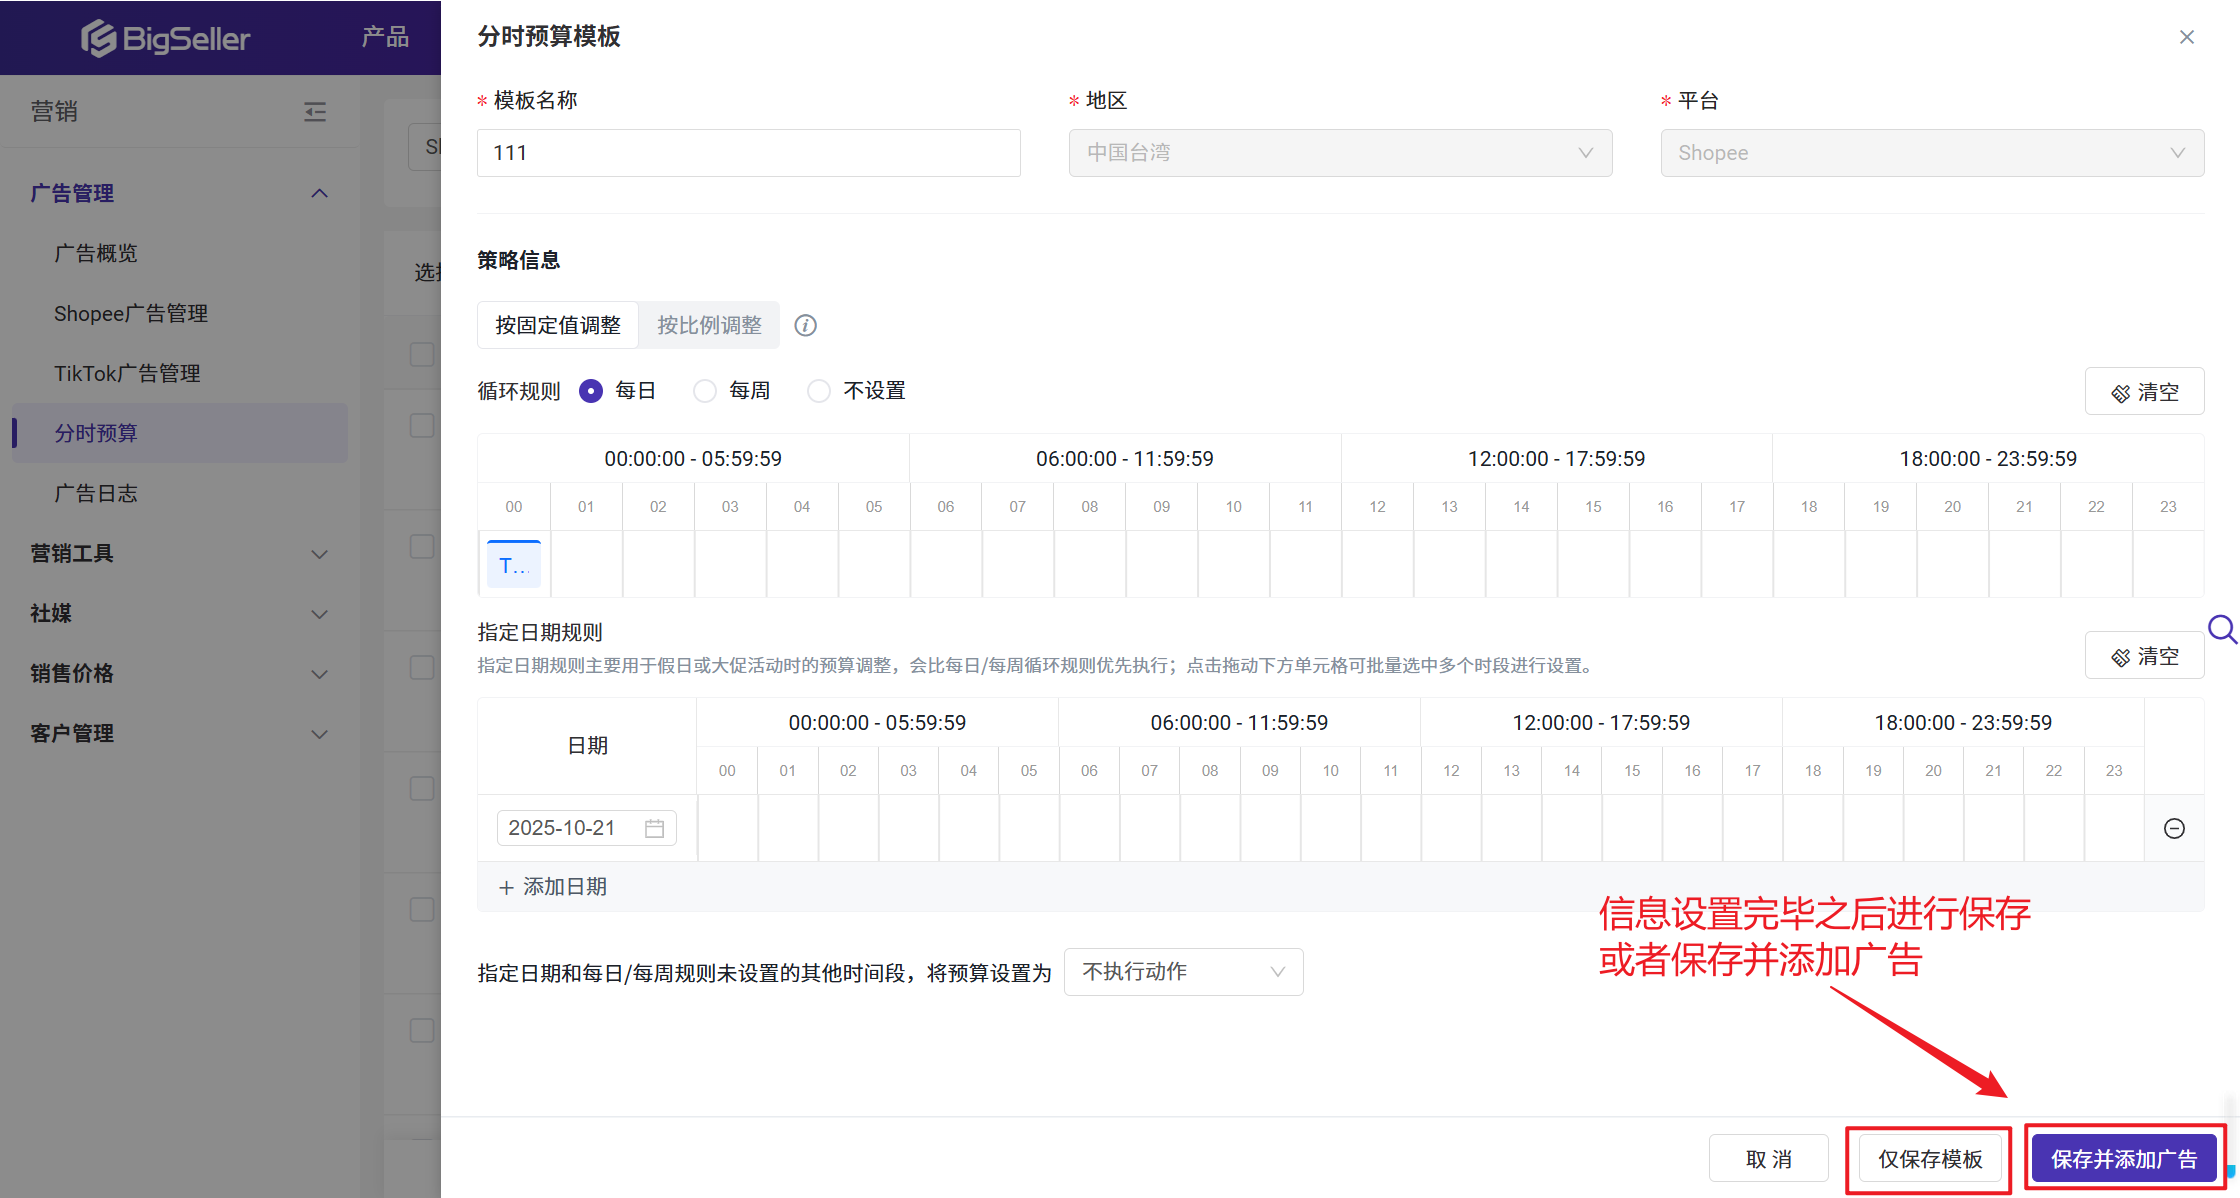Click the template name input field
The height and width of the screenshot is (1198, 2240).
pos(748,153)
